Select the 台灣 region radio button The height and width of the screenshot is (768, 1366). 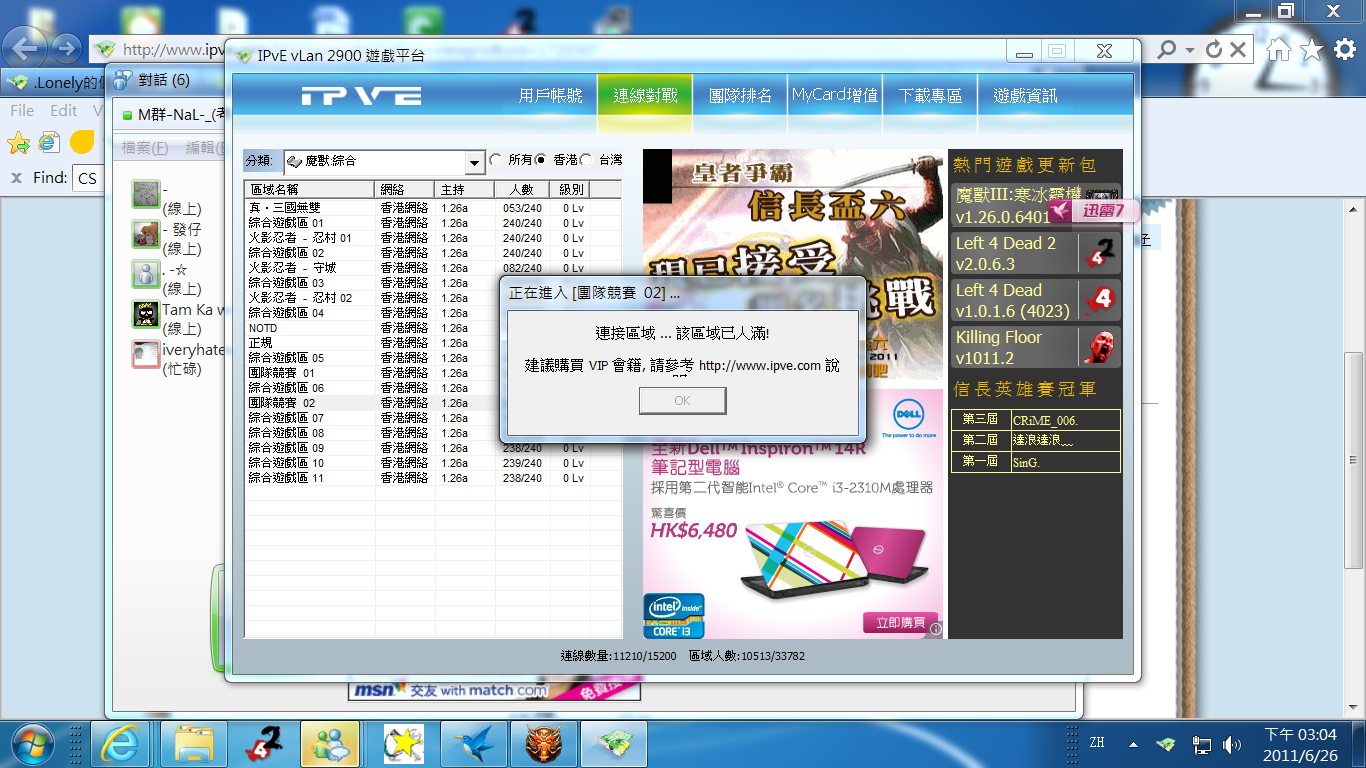tap(586, 160)
